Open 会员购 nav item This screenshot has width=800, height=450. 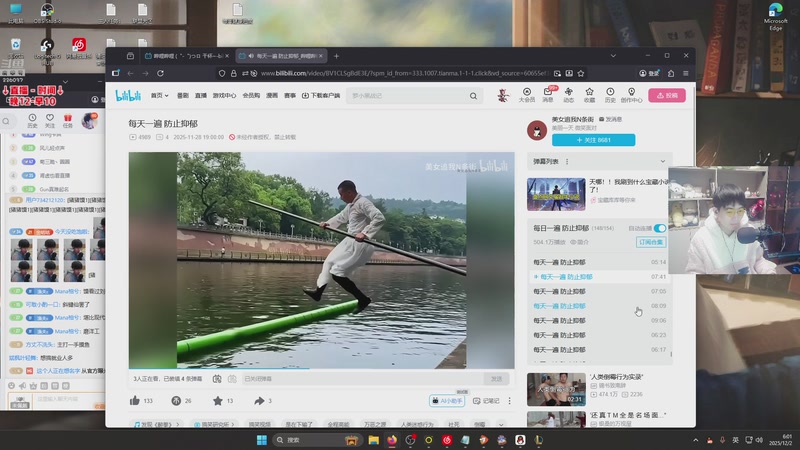click(251, 95)
